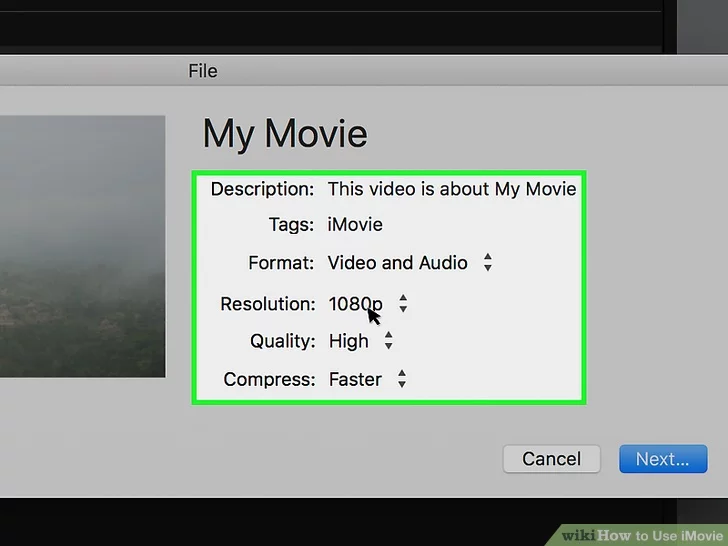
Task: Click the File dialog title
Action: pos(202,71)
